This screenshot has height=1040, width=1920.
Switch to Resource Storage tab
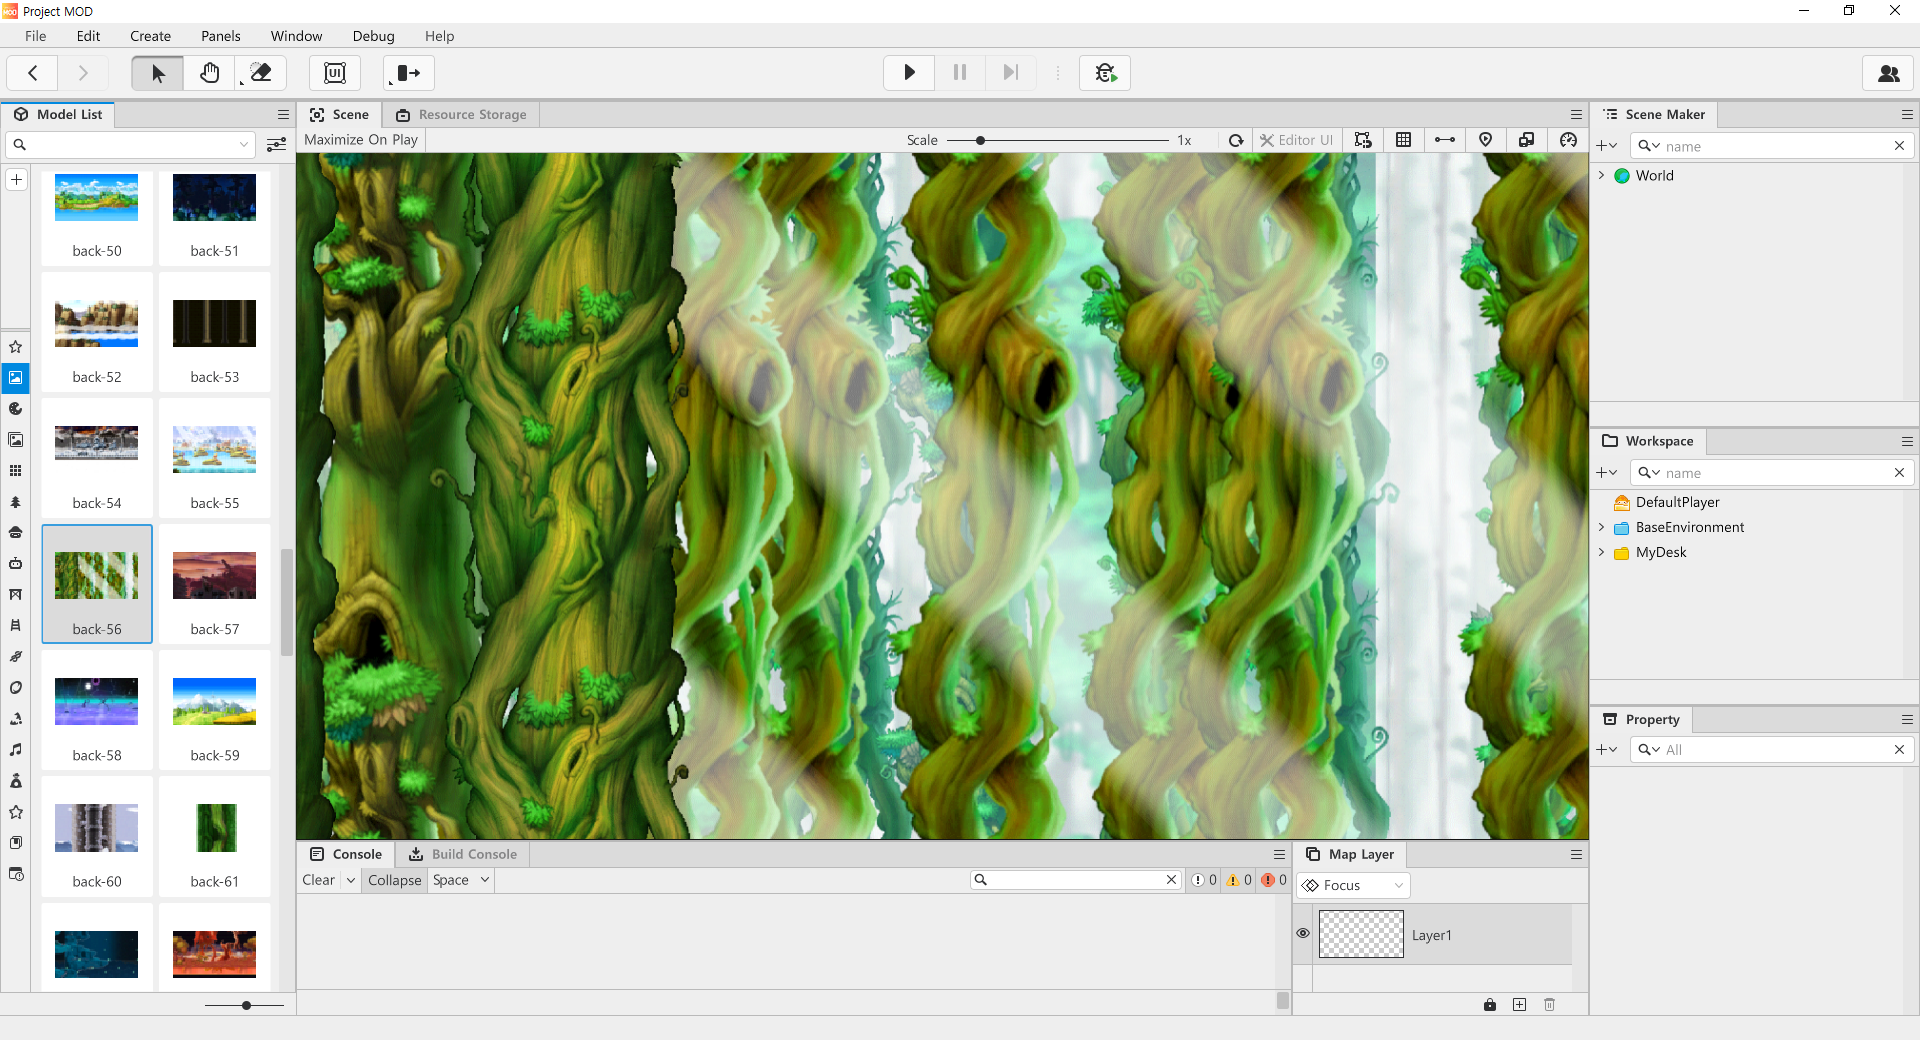(461, 115)
